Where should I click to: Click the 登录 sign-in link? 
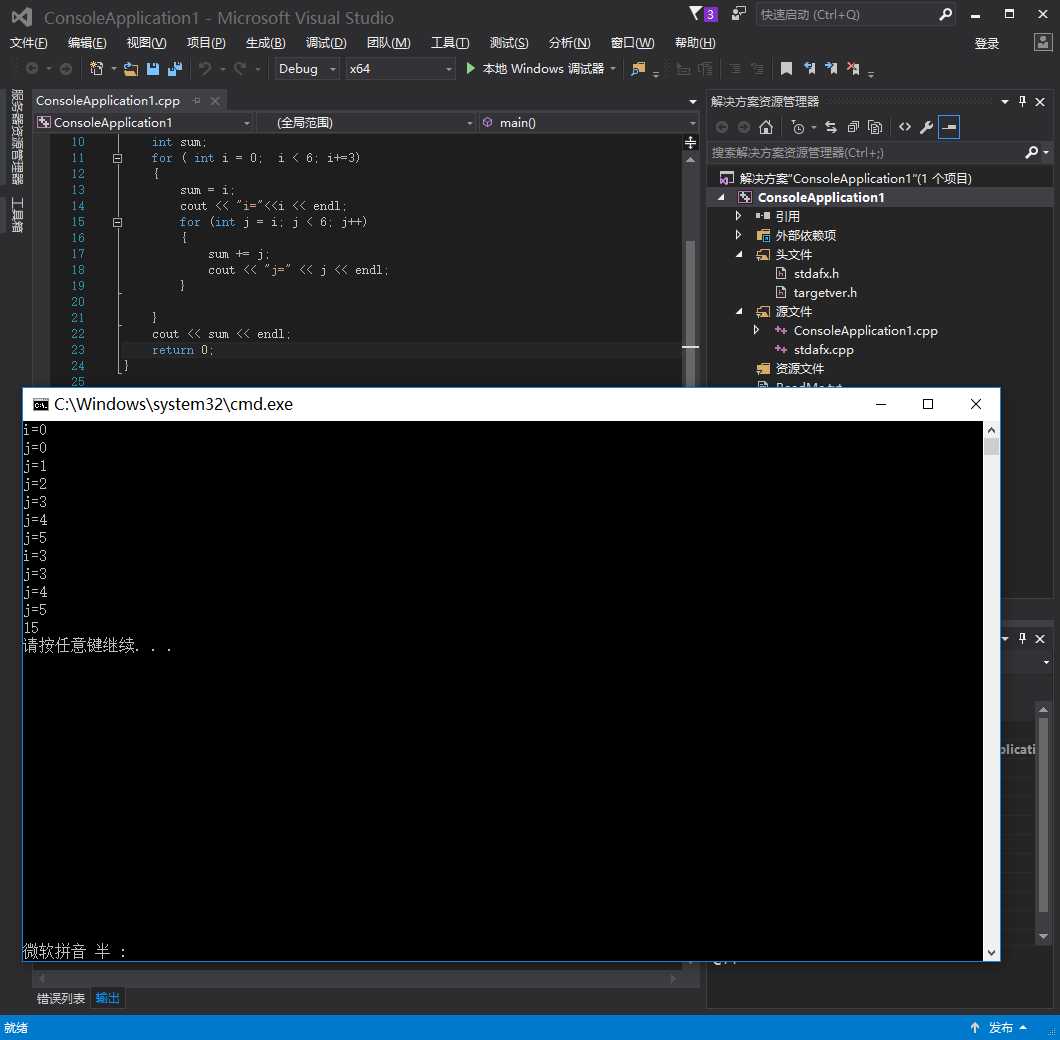986,43
